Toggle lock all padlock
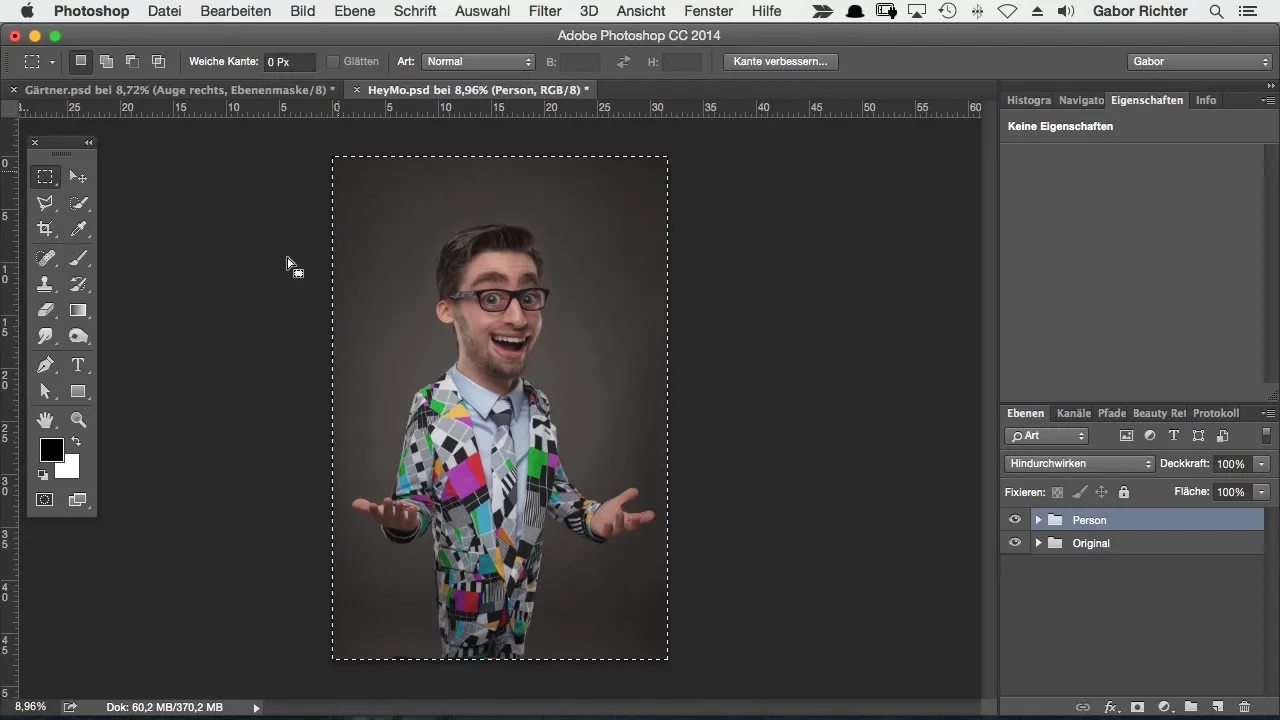1280x720 pixels. [x=1124, y=492]
